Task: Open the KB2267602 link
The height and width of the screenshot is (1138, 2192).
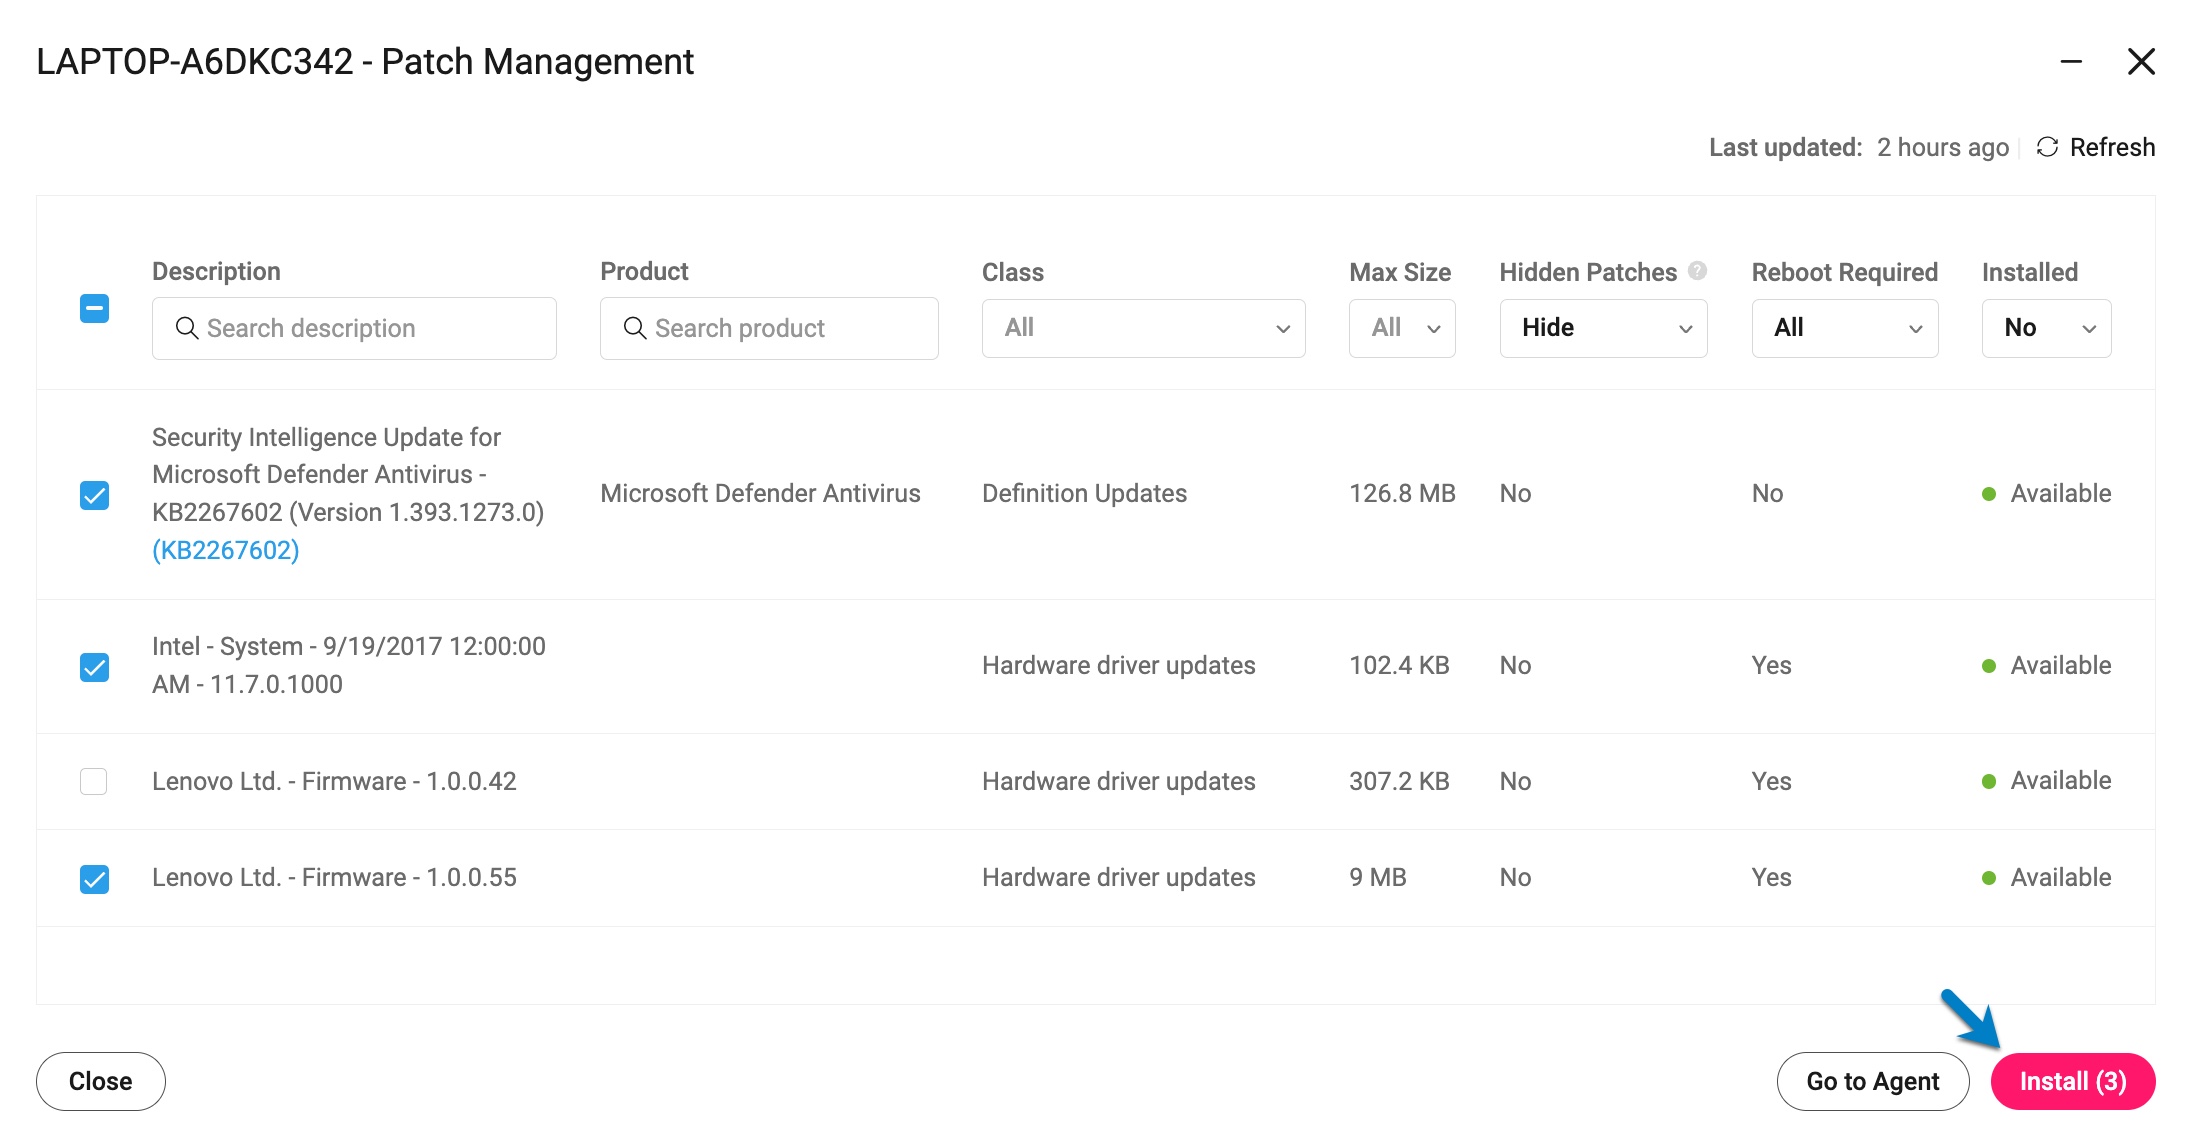Action: 226,550
